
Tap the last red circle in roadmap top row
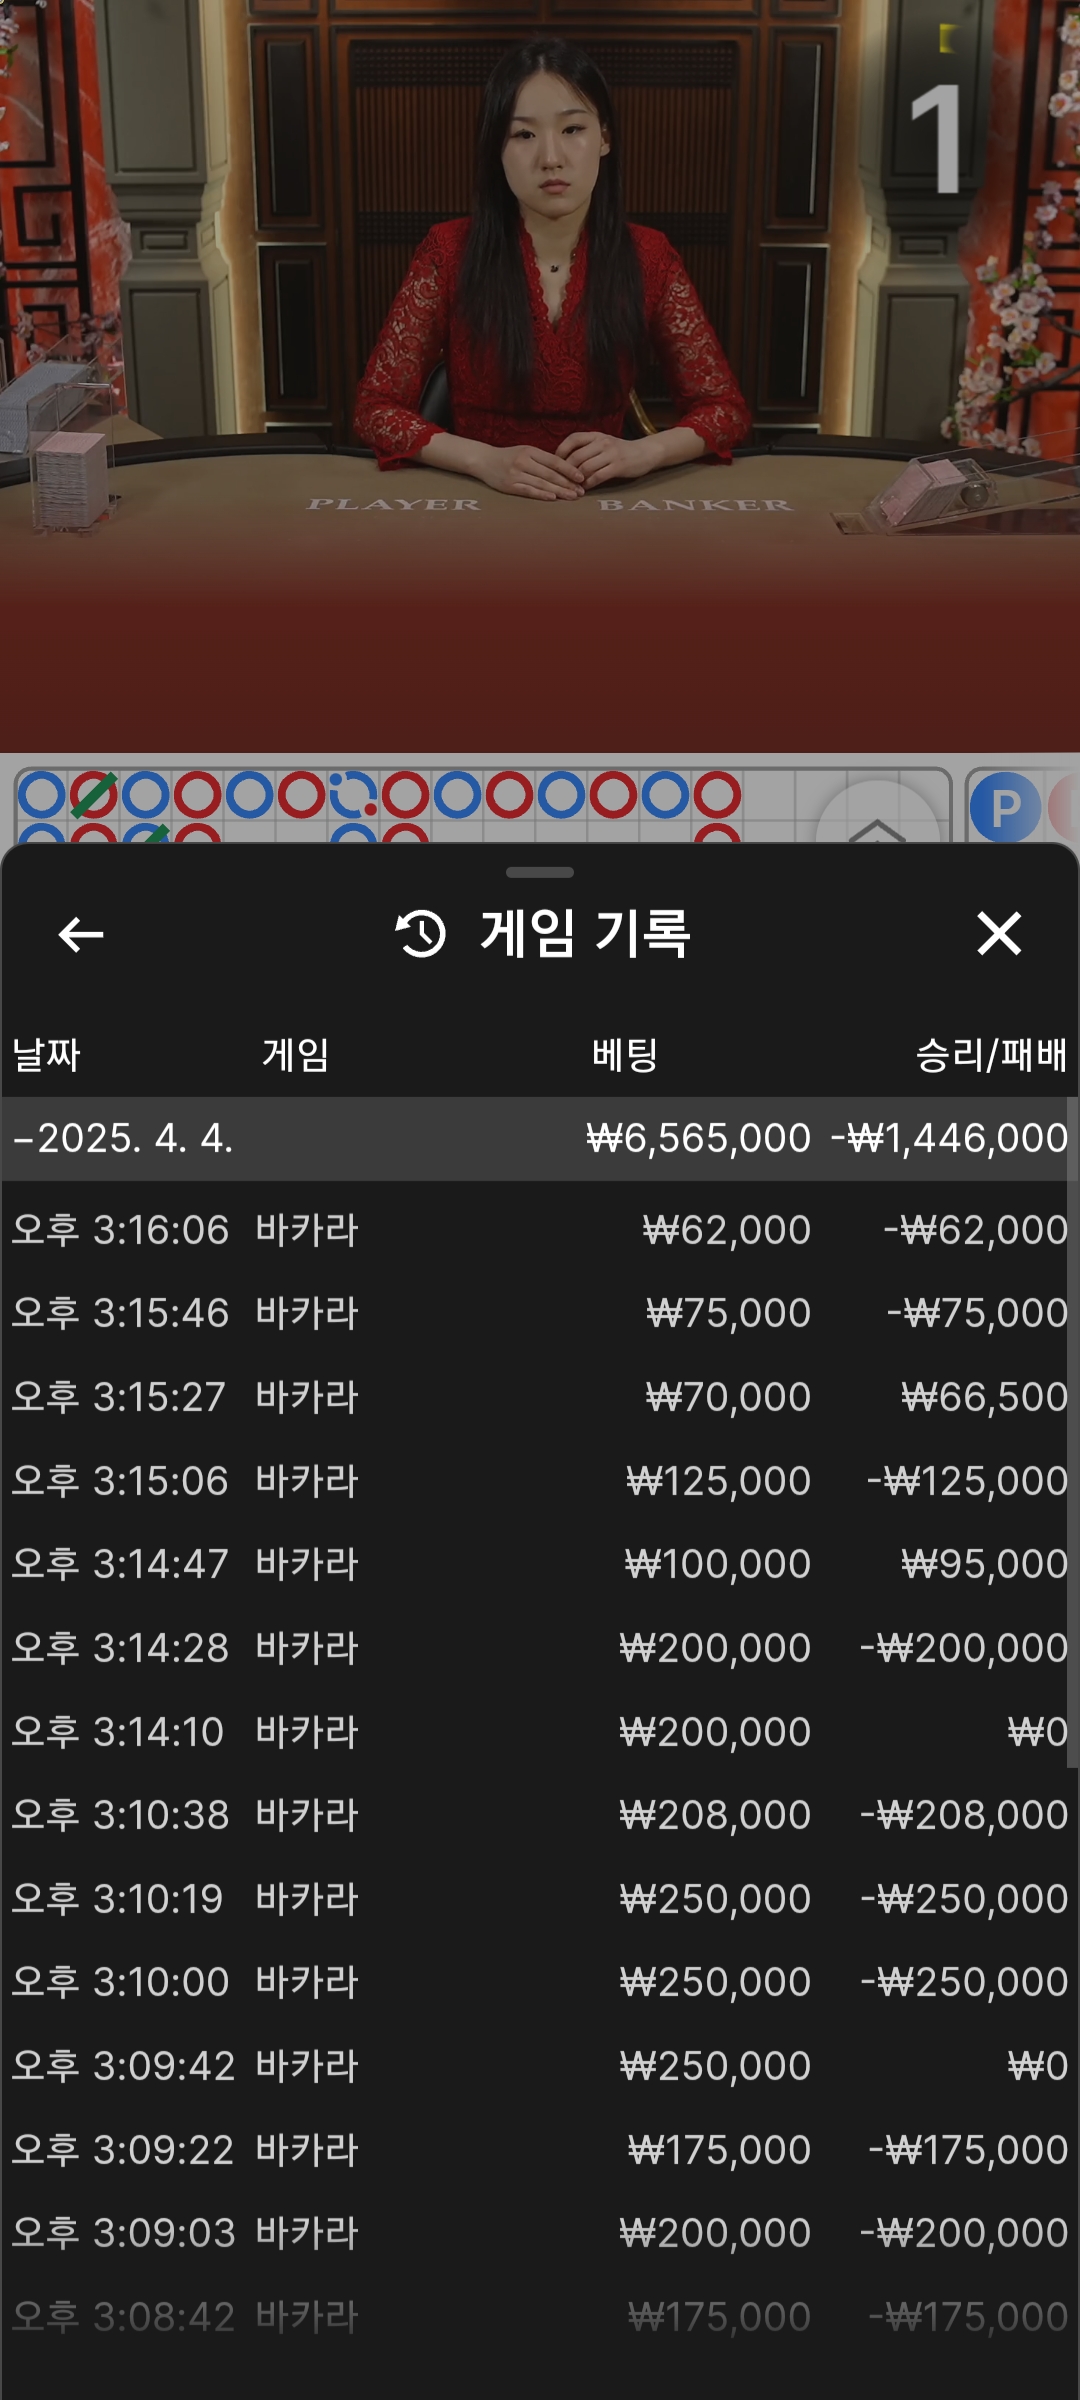(x=717, y=796)
